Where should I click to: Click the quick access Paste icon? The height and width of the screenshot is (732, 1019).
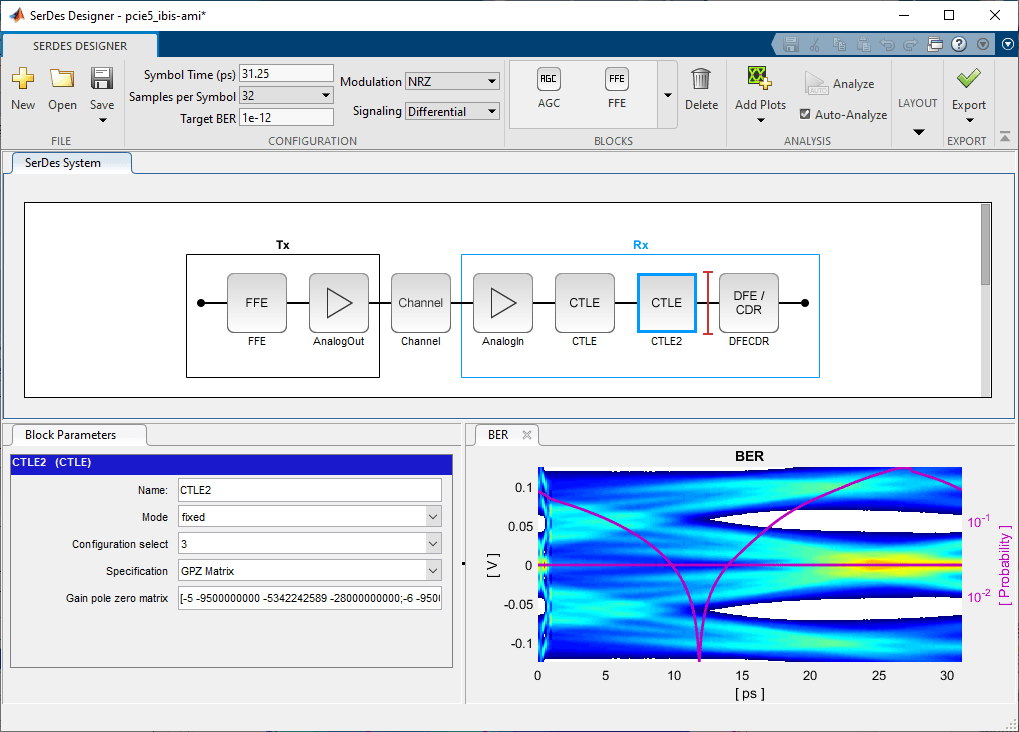[863, 44]
